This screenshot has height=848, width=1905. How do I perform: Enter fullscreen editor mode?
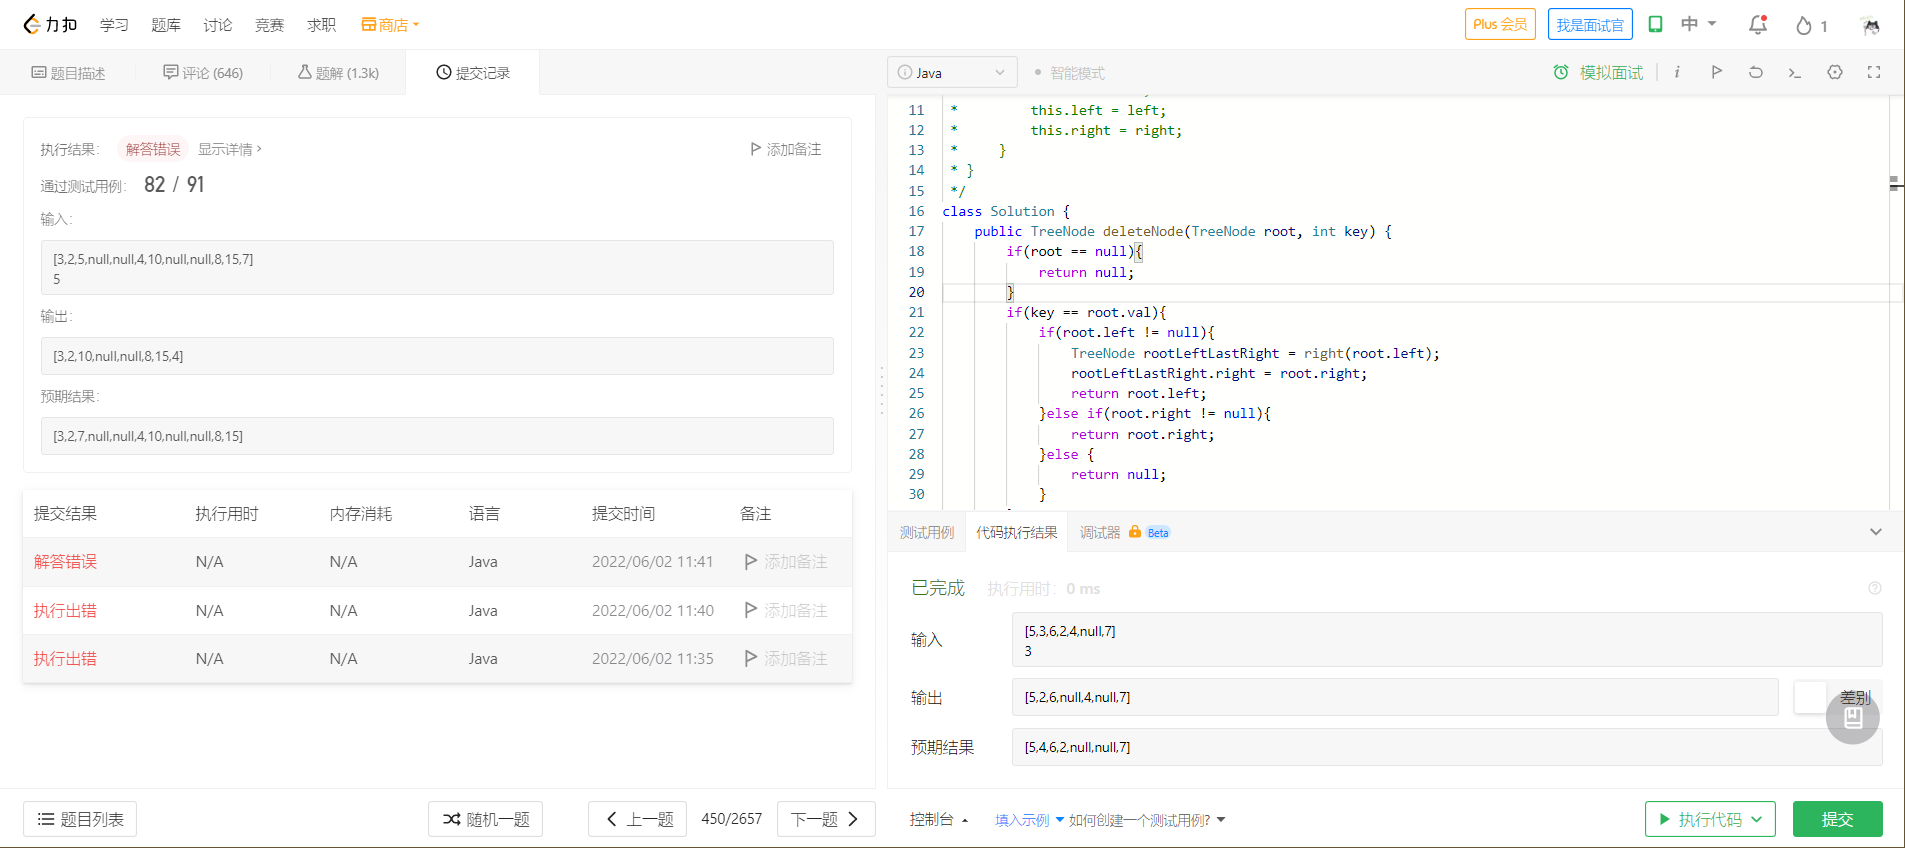[x=1873, y=72]
